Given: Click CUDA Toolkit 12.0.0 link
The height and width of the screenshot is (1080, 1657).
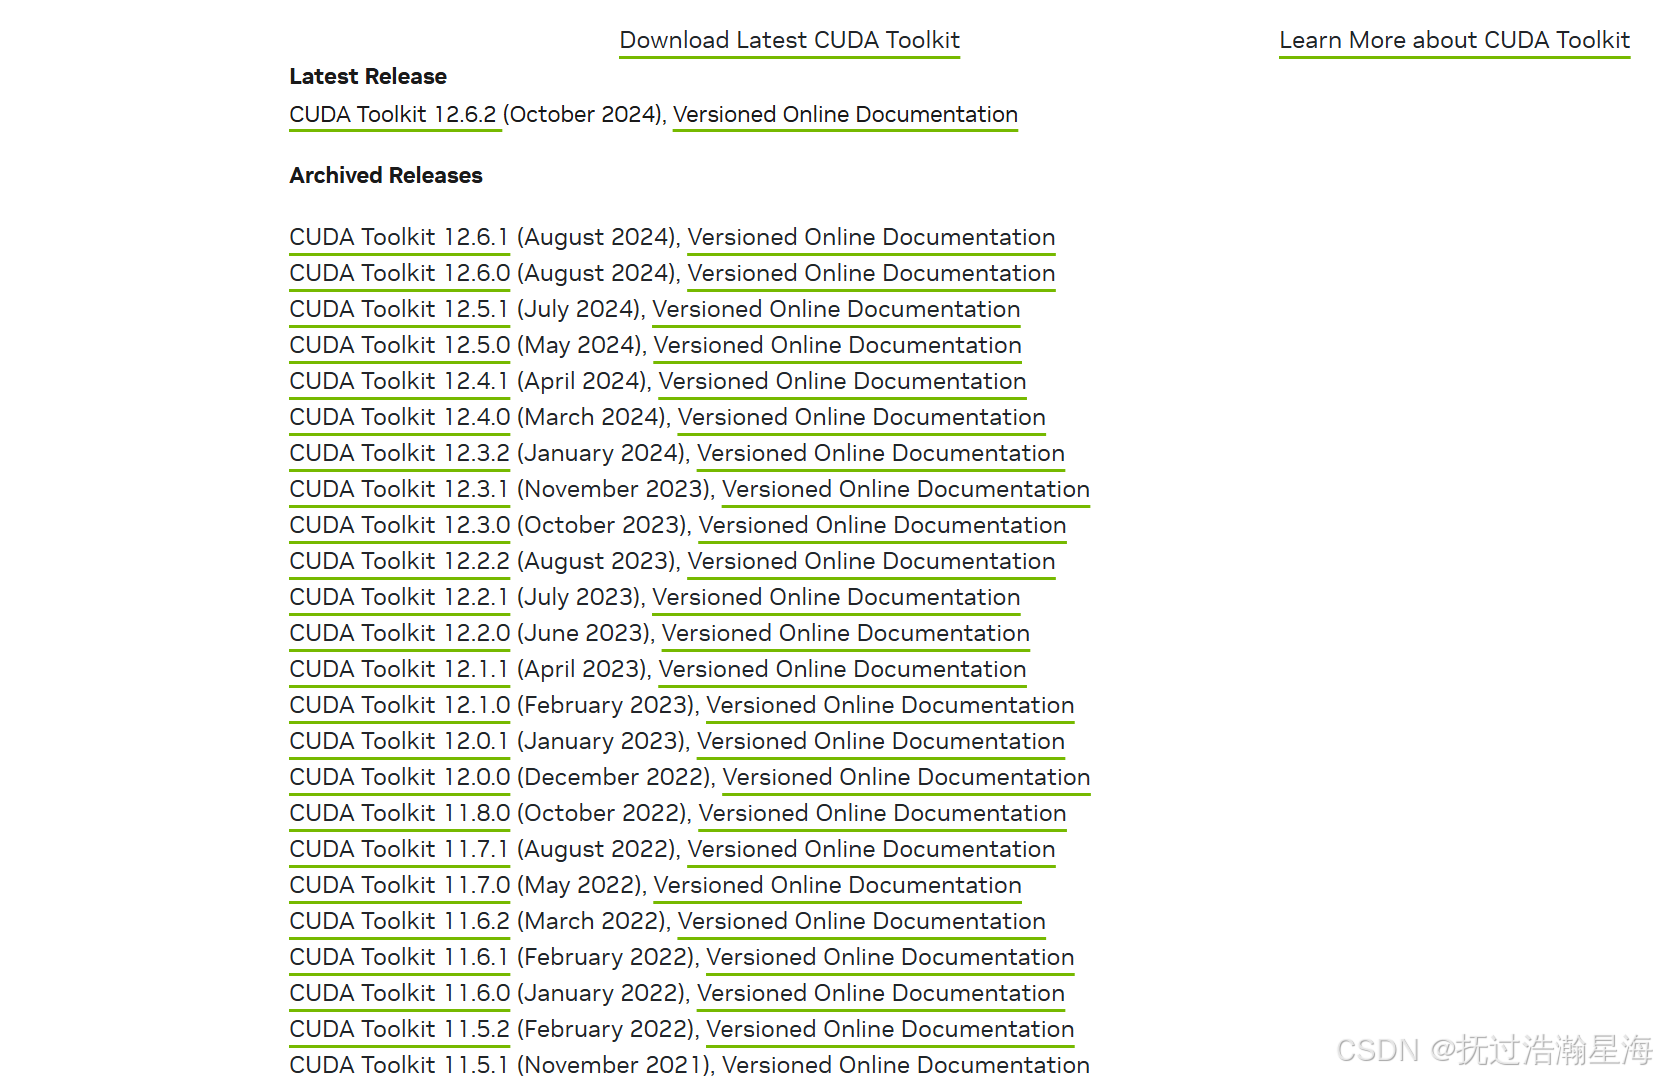Looking at the screenshot, I should tap(399, 777).
